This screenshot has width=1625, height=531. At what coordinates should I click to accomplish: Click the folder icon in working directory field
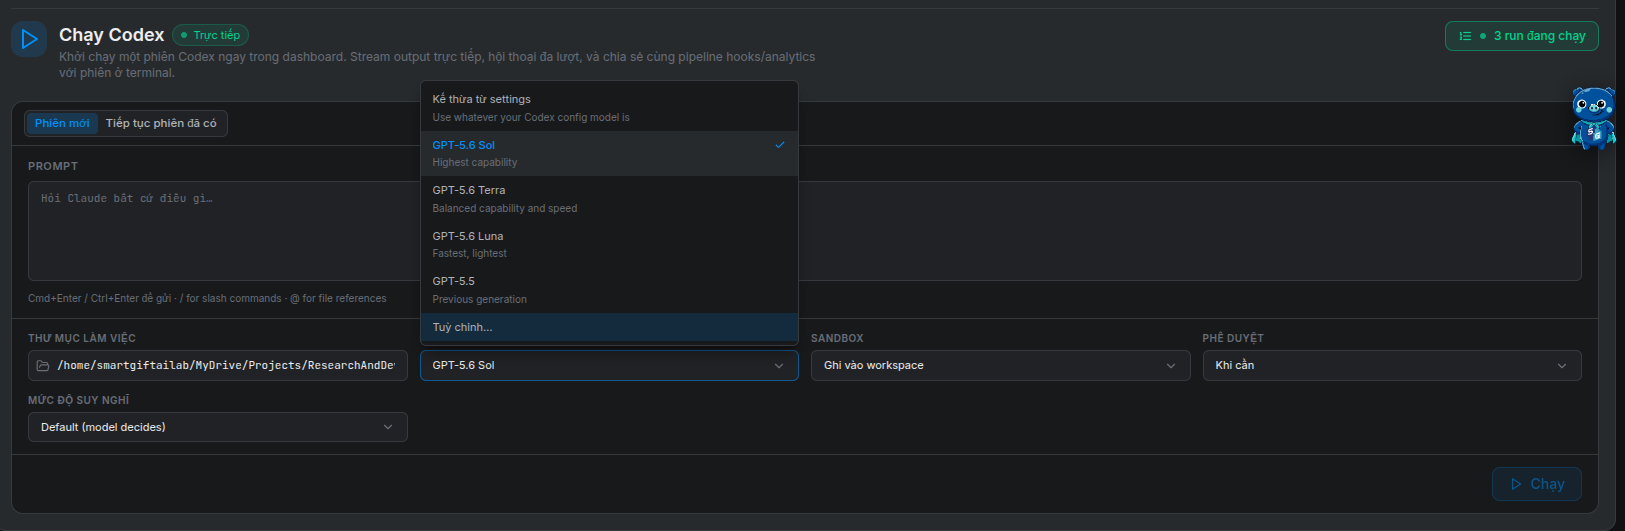coord(43,366)
